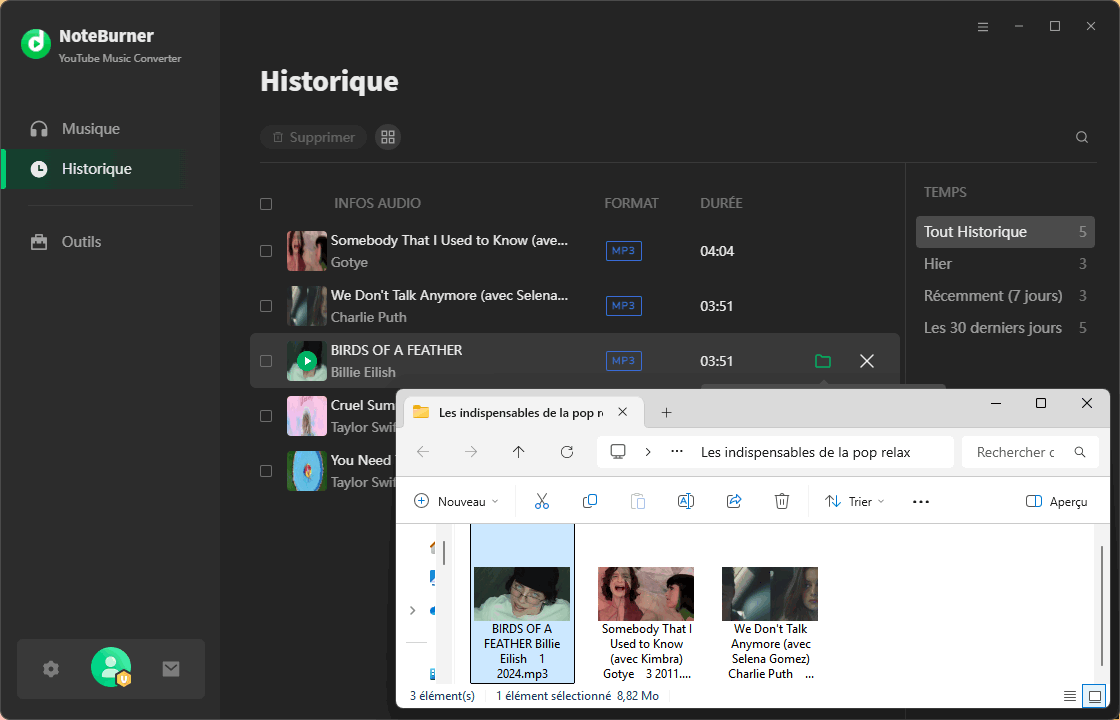
Task: Open the NoteBurner hamburger menu
Action: (x=983, y=26)
